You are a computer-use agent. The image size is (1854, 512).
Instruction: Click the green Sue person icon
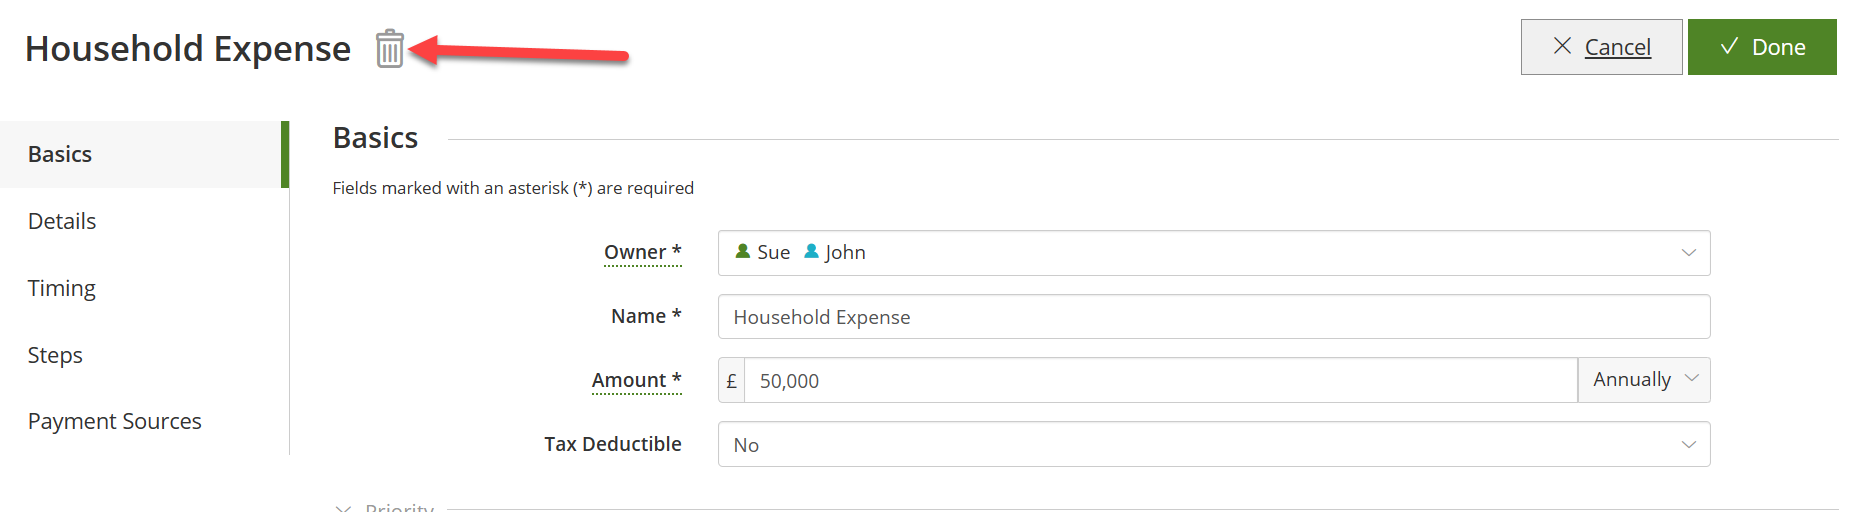(x=743, y=251)
